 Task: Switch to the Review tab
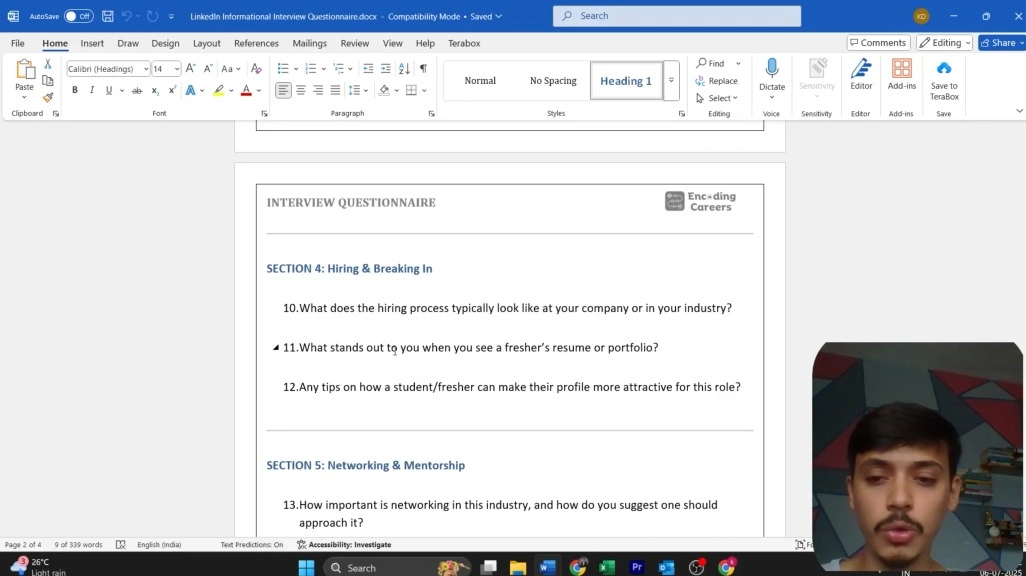(x=355, y=43)
